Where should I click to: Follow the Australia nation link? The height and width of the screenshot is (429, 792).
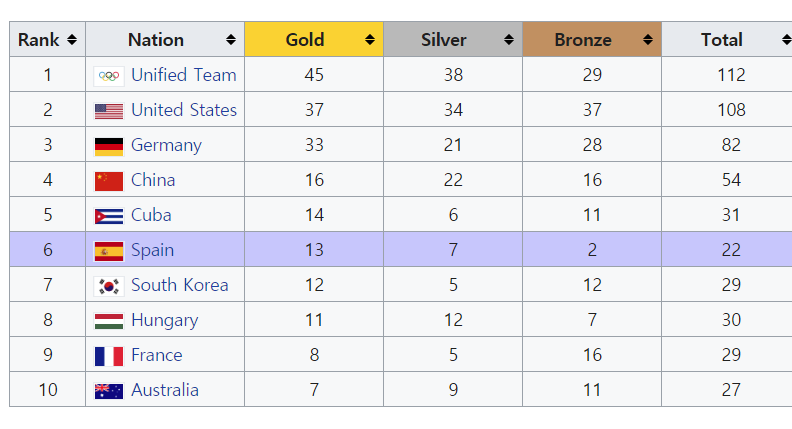point(165,390)
